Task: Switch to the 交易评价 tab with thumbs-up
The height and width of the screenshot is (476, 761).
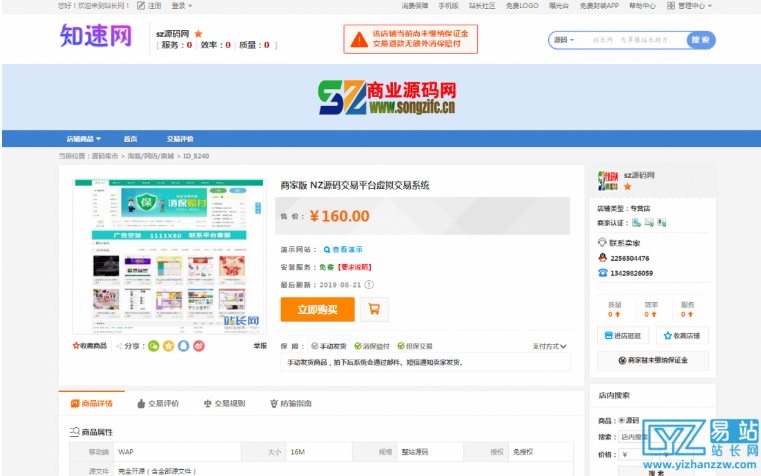Action: point(158,403)
